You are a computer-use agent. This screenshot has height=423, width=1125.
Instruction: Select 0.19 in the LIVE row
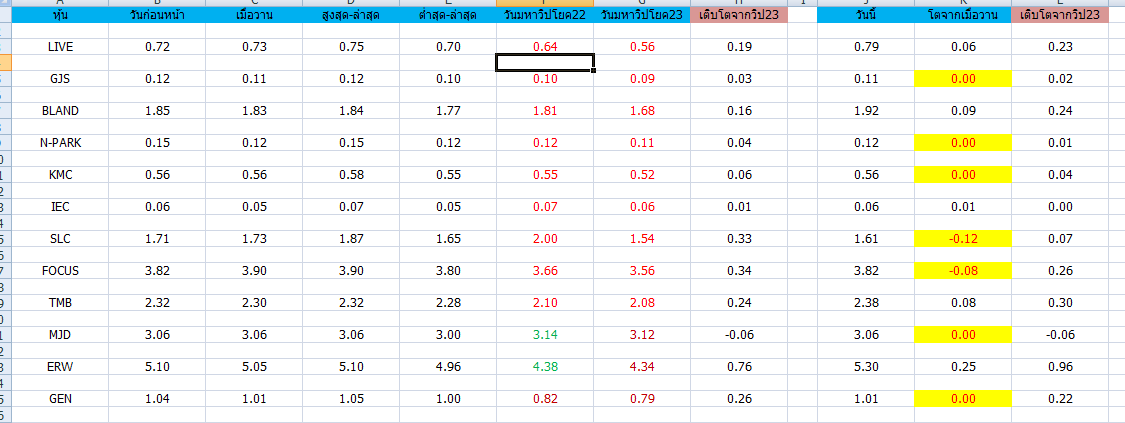point(739,47)
